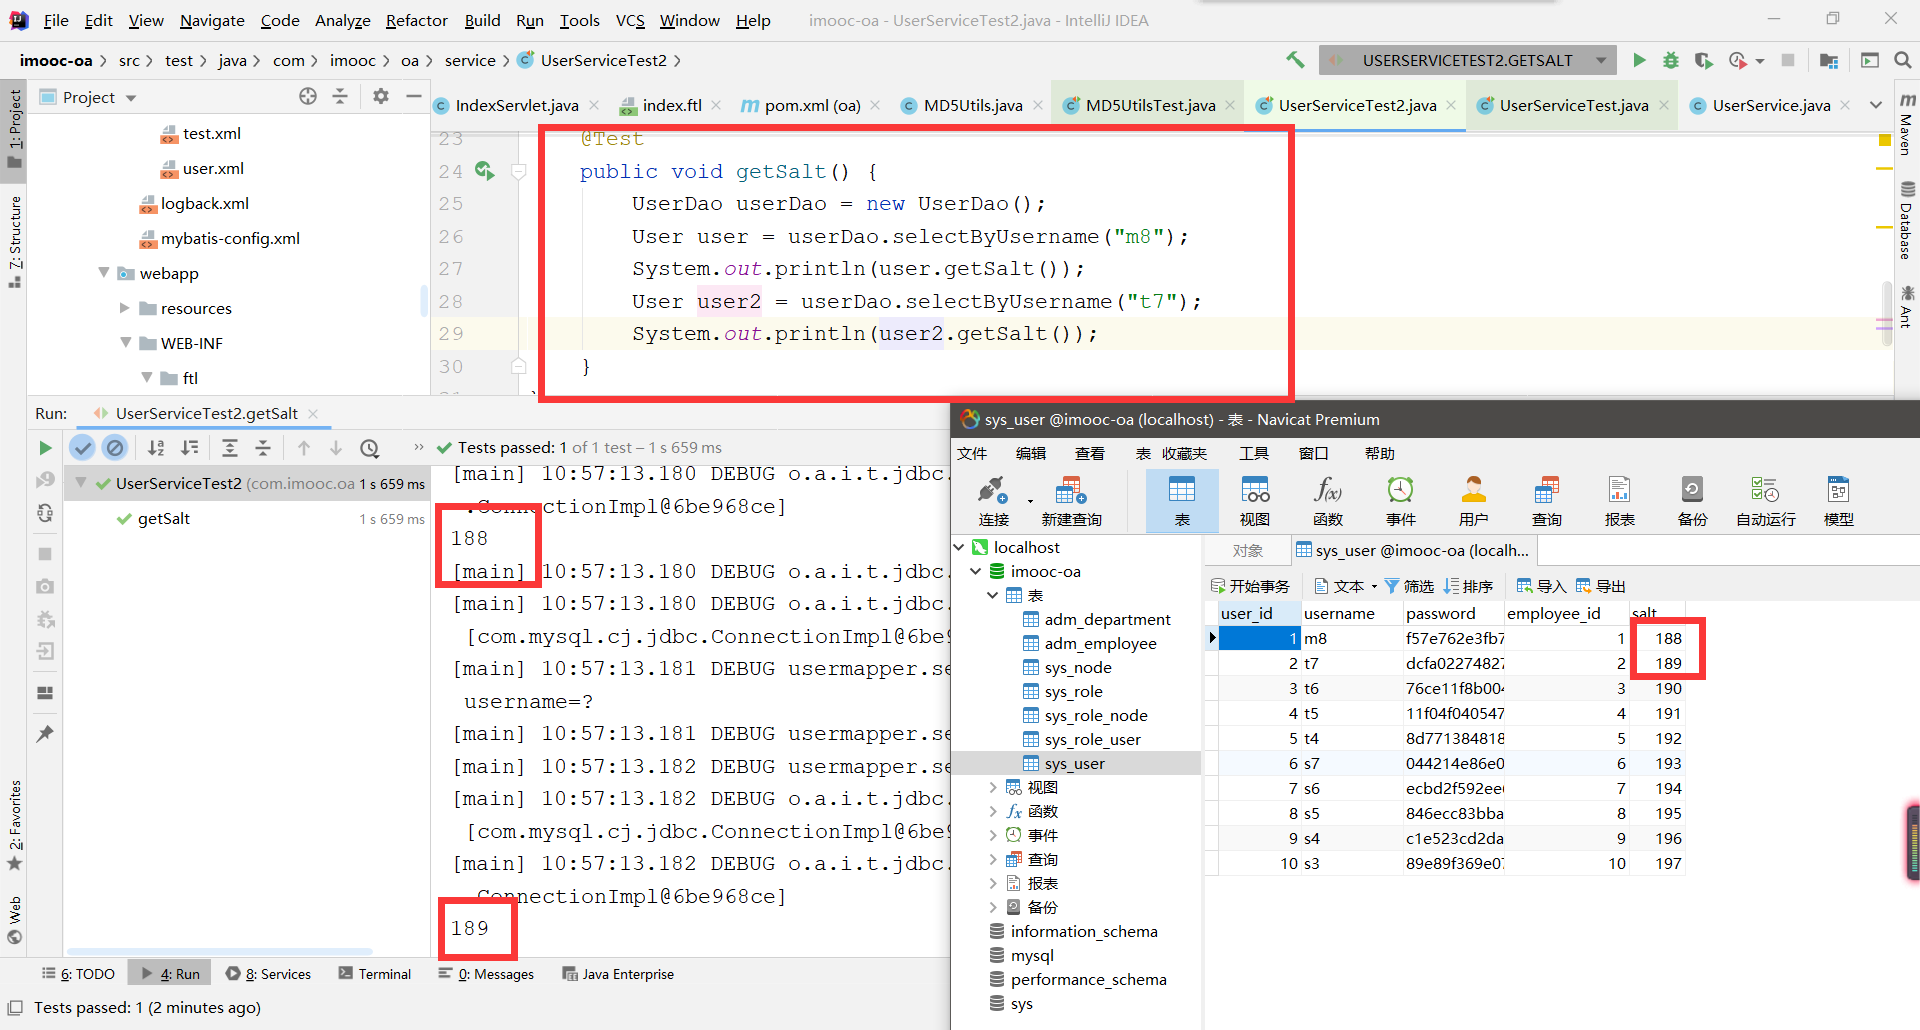The height and width of the screenshot is (1030, 1920).
Task: Click salt cell 188 for user m8
Action: click(x=1658, y=638)
